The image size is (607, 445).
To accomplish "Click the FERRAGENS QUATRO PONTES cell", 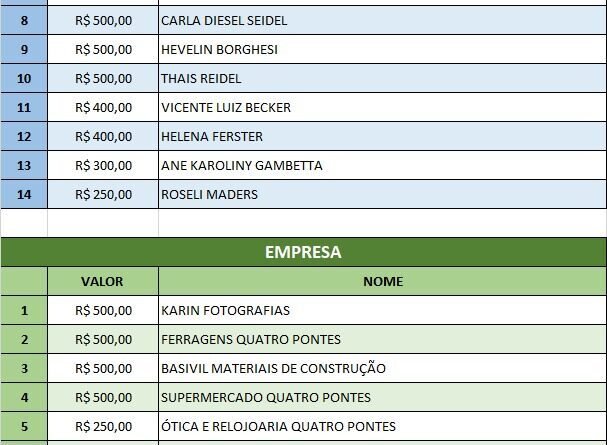I will (x=251, y=339).
